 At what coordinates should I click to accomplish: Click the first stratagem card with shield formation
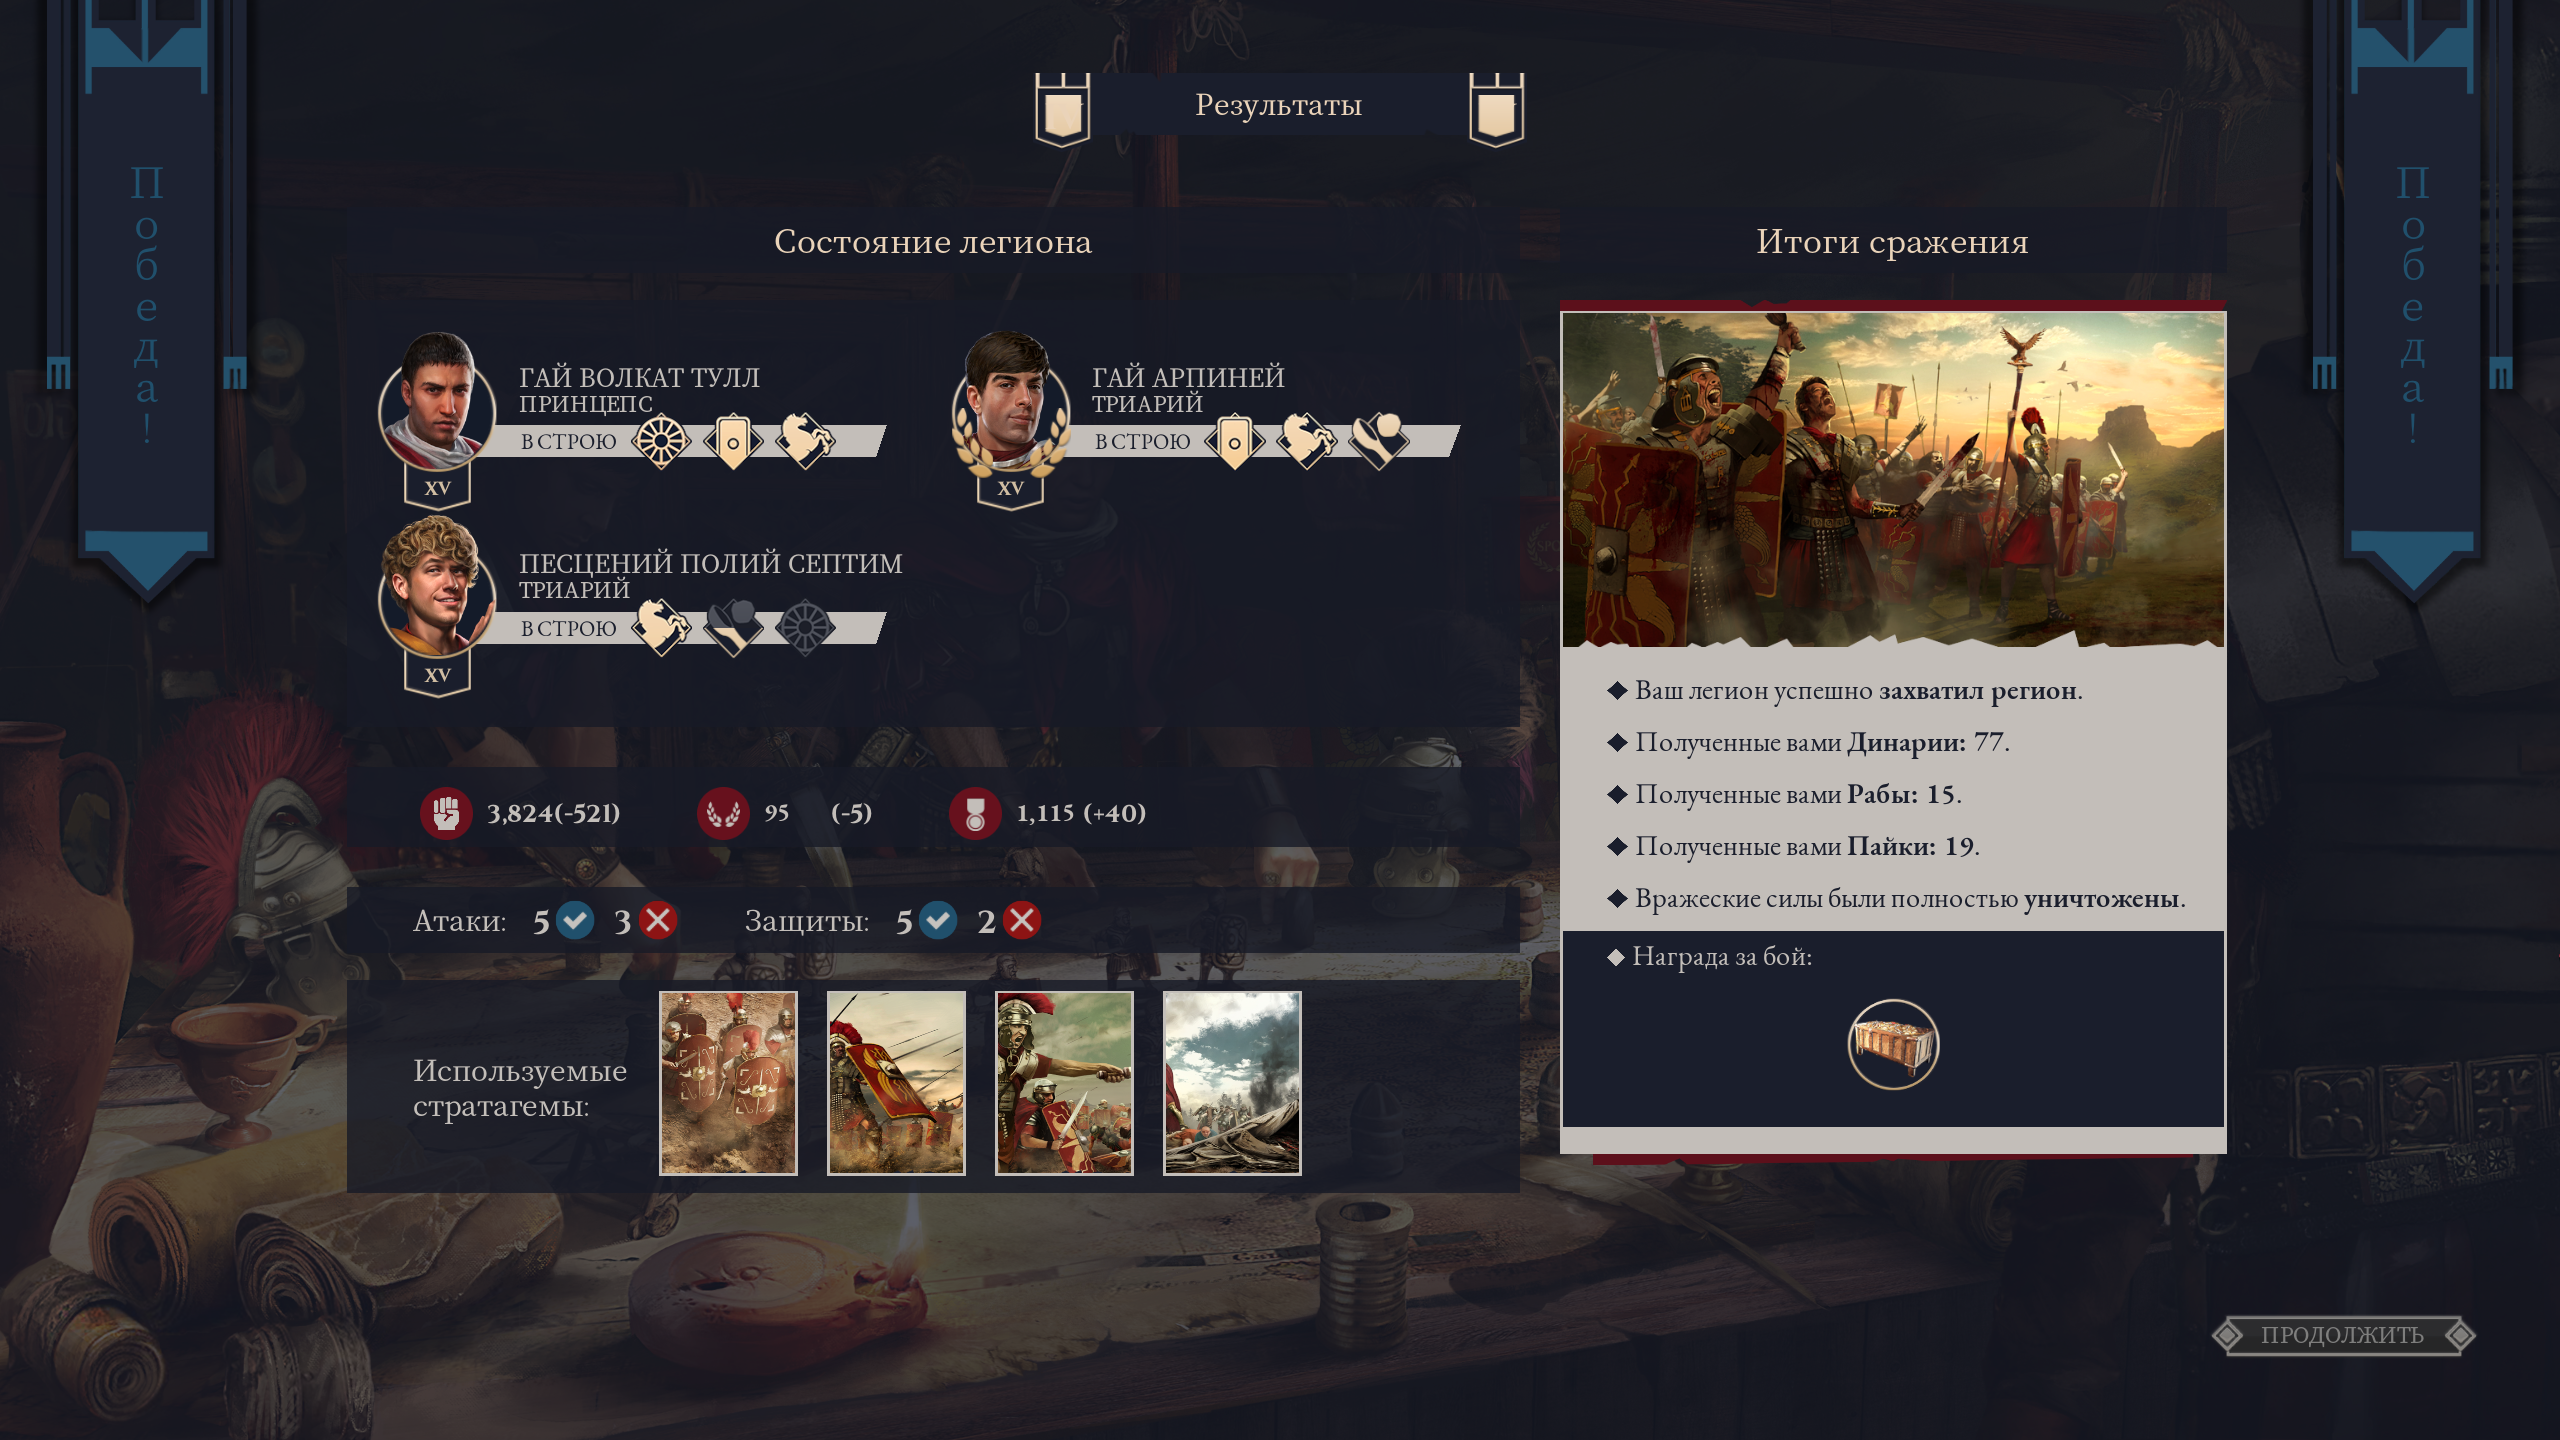(x=728, y=1083)
